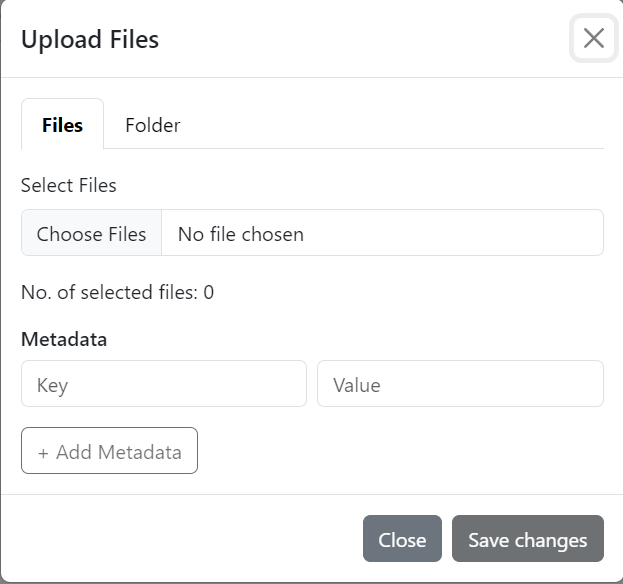Switch to the Files tab
The height and width of the screenshot is (584, 623).
[62, 125]
